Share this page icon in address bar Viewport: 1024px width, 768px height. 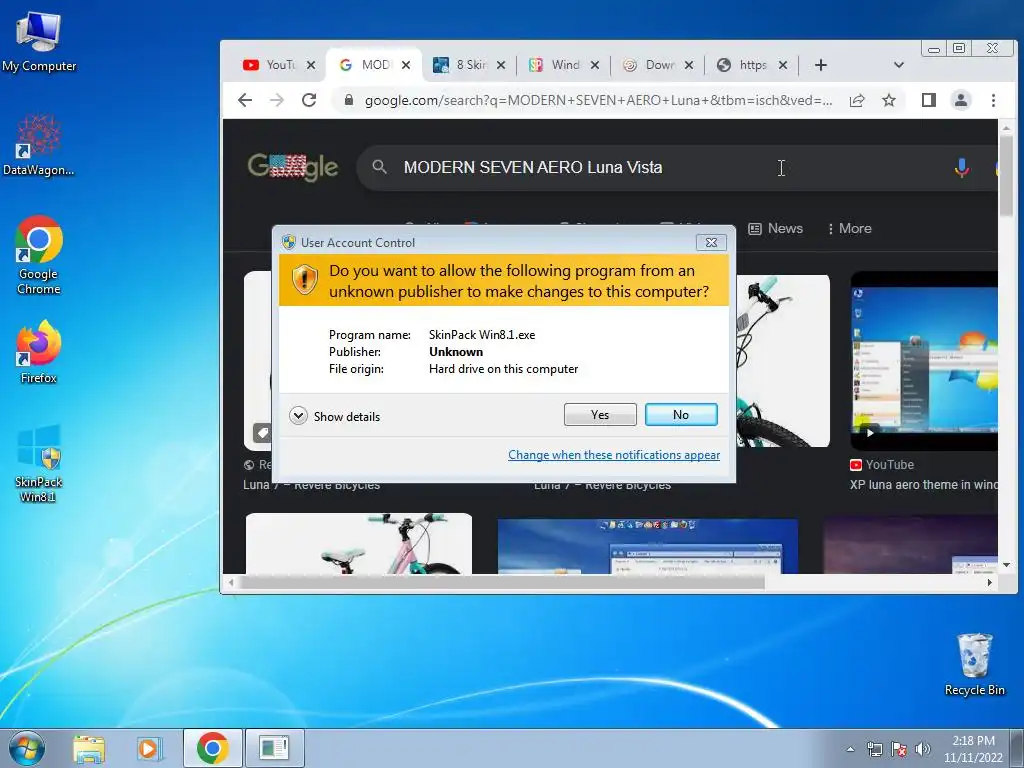click(x=857, y=100)
